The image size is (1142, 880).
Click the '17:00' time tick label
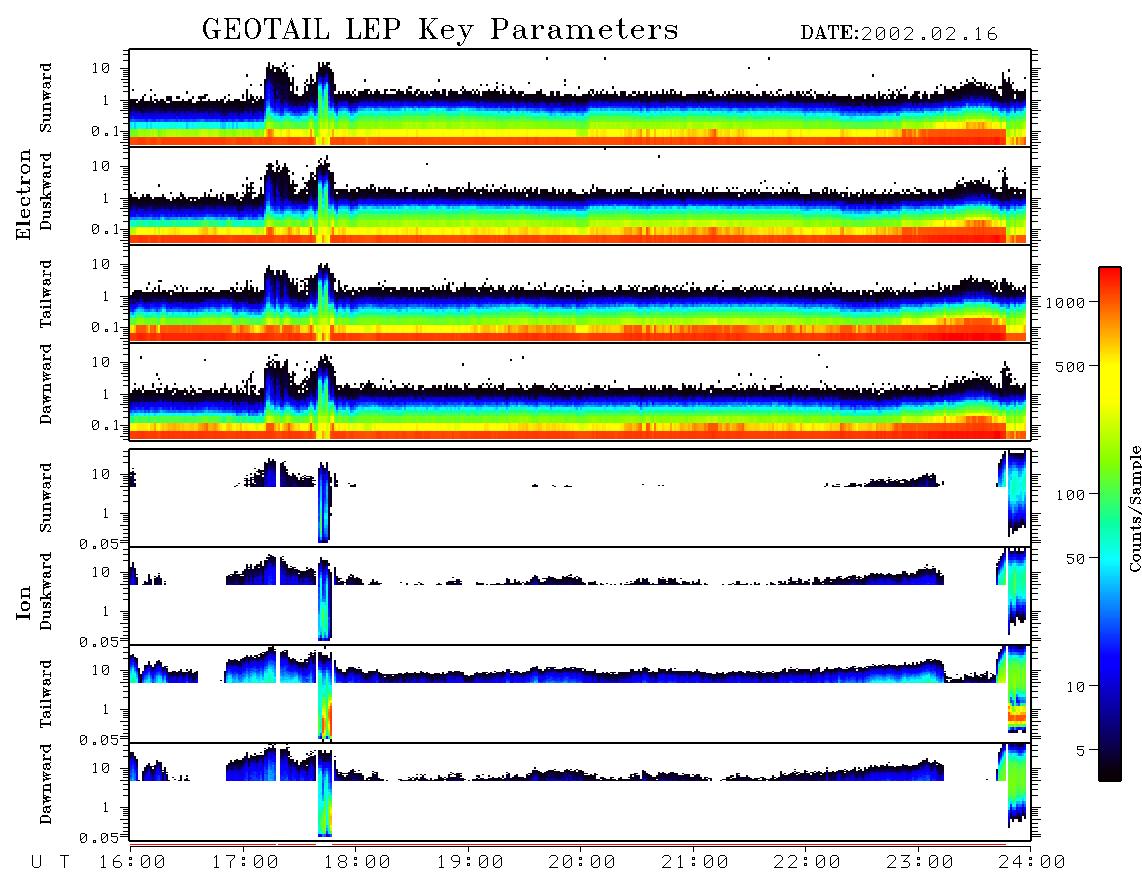point(245,863)
